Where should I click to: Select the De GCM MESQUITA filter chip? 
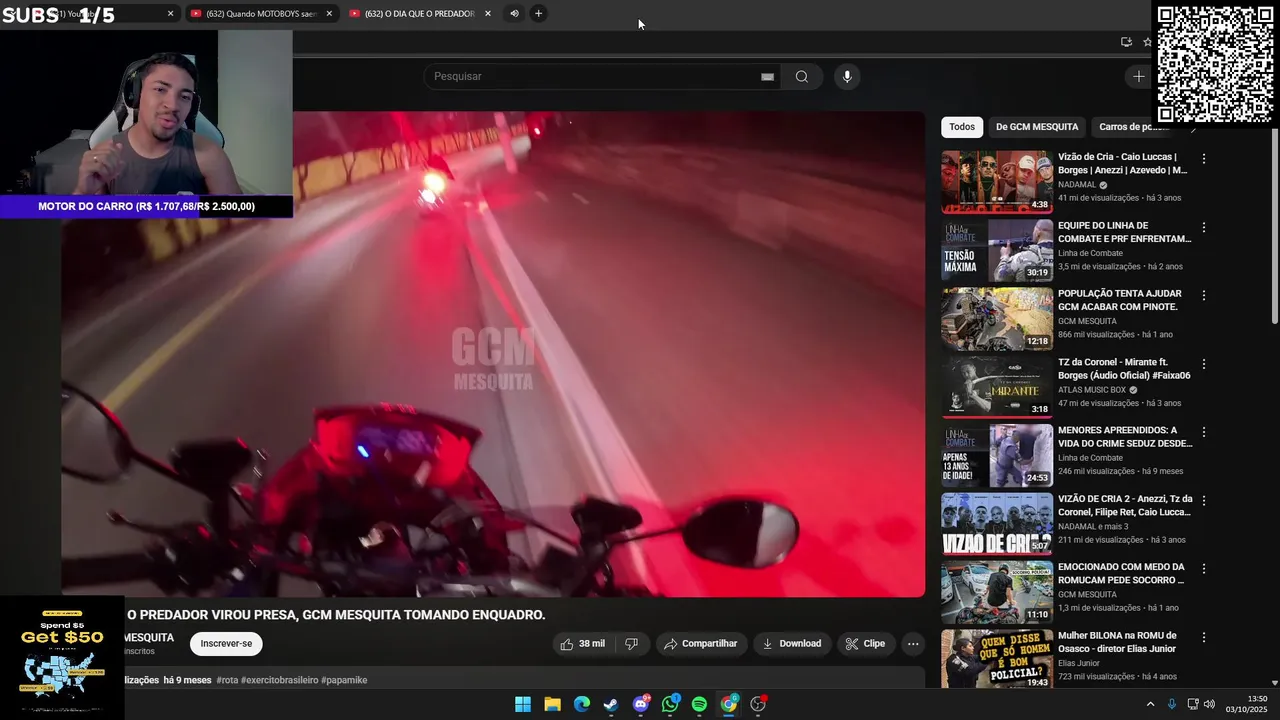[x=1037, y=127]
